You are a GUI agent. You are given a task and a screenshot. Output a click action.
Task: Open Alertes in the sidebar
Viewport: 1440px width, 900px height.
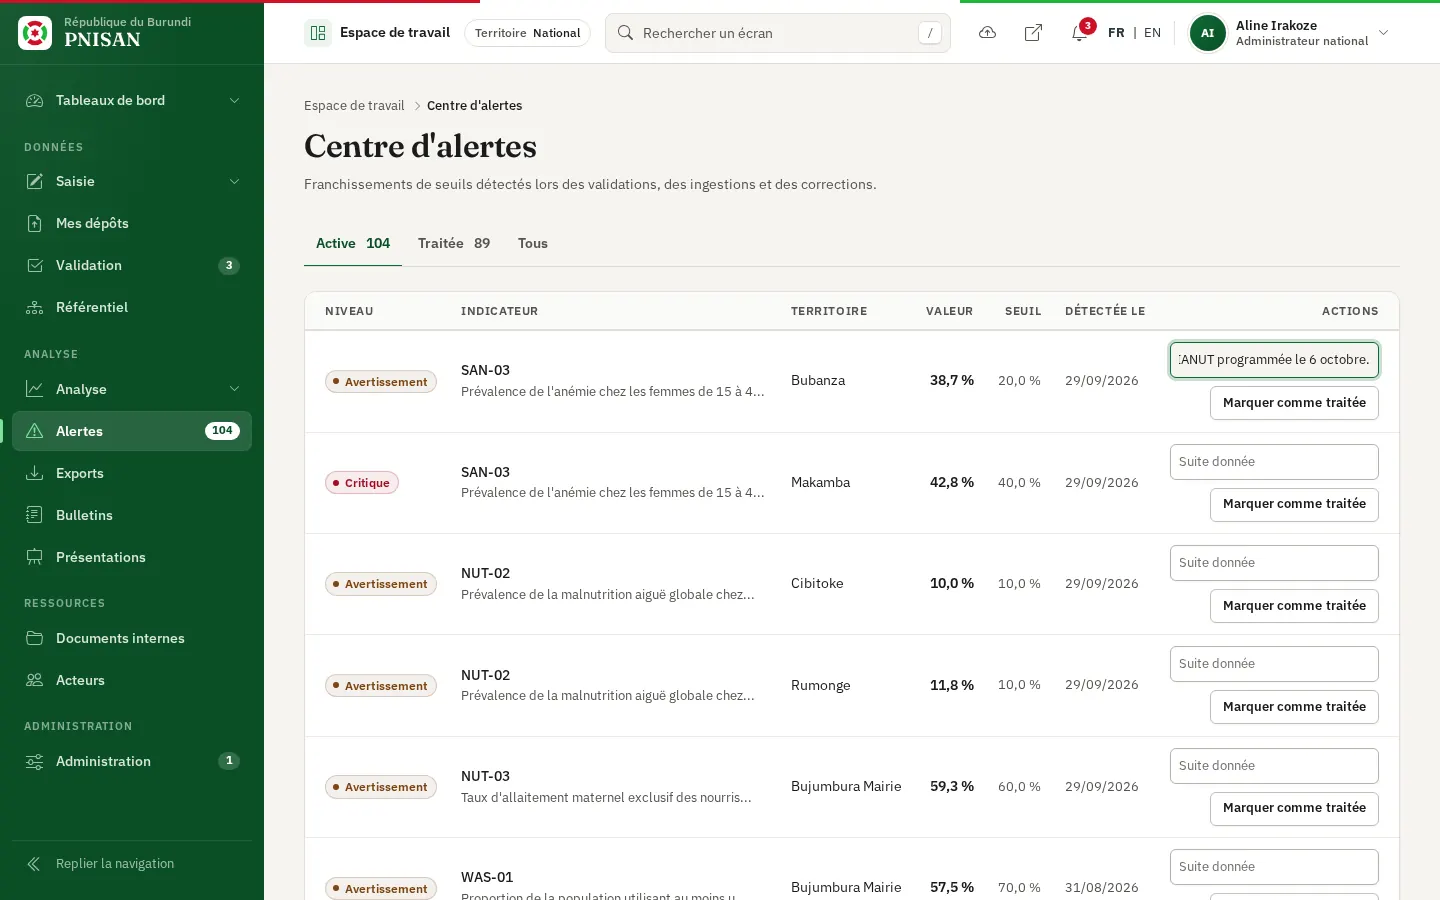tap(132, 431)
